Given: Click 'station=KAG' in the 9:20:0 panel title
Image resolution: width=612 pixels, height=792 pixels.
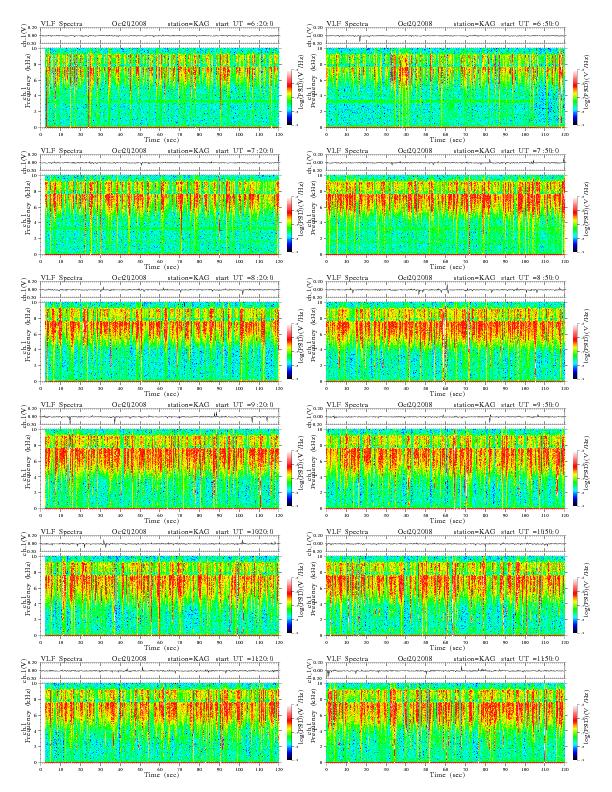Looking at the screenshot, I should click(188, 405).
